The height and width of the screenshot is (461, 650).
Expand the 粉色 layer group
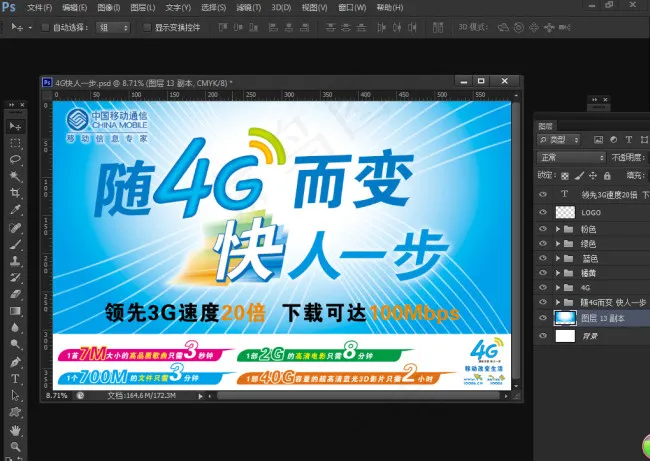tap(557, 229)
